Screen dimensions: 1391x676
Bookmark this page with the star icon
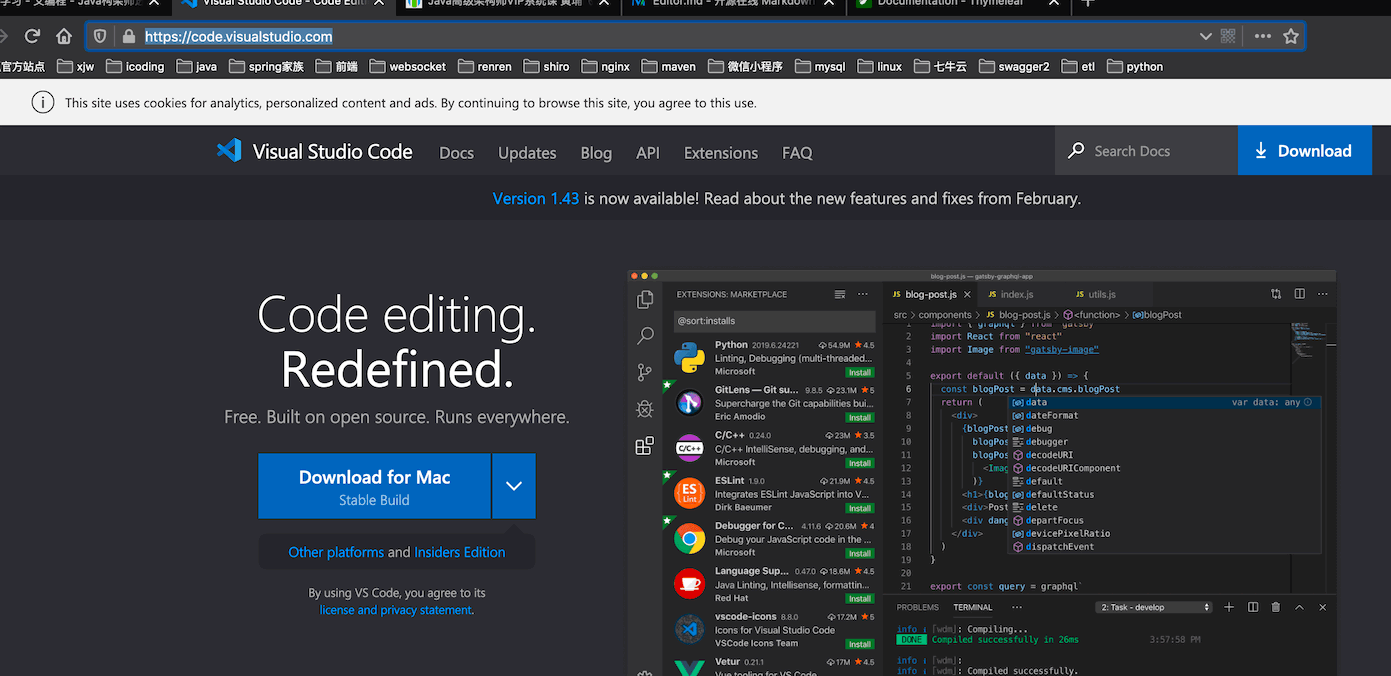click(x=1291, y=36)
